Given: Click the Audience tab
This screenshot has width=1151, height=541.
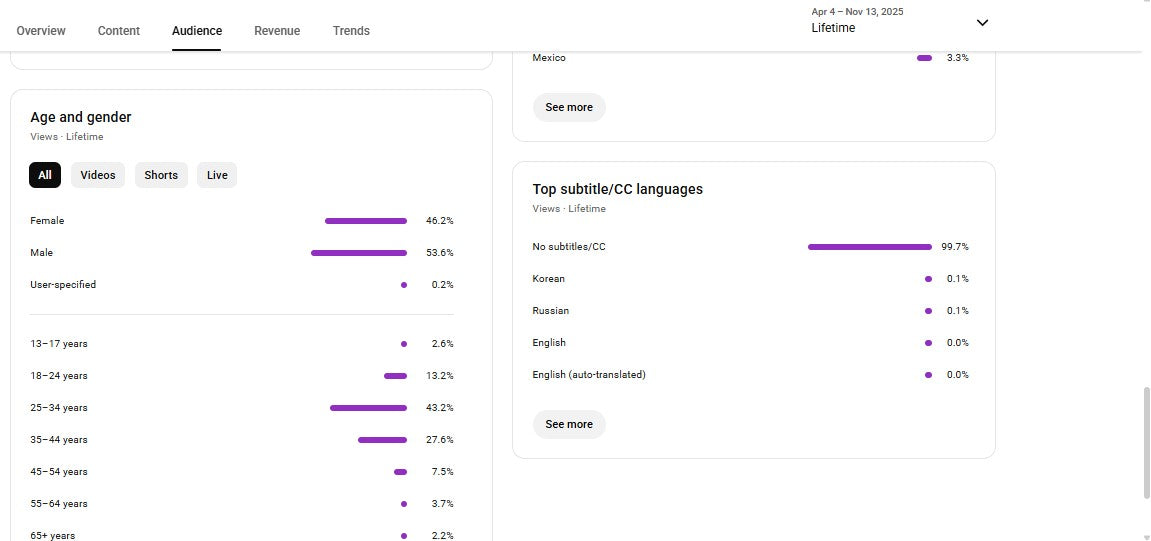Looking at the screenshot, I should tap(197, 31).
